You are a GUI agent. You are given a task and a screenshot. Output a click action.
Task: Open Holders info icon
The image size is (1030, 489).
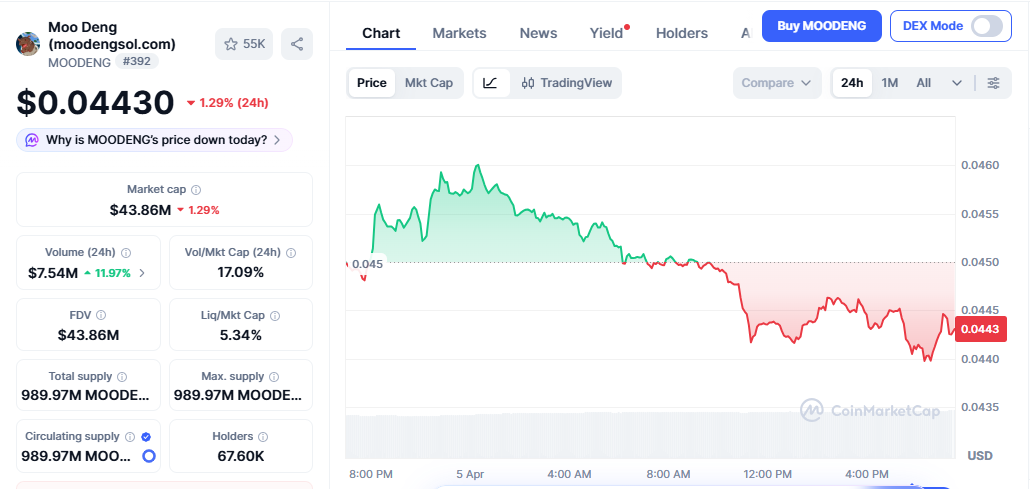click(x=263, y=436)
